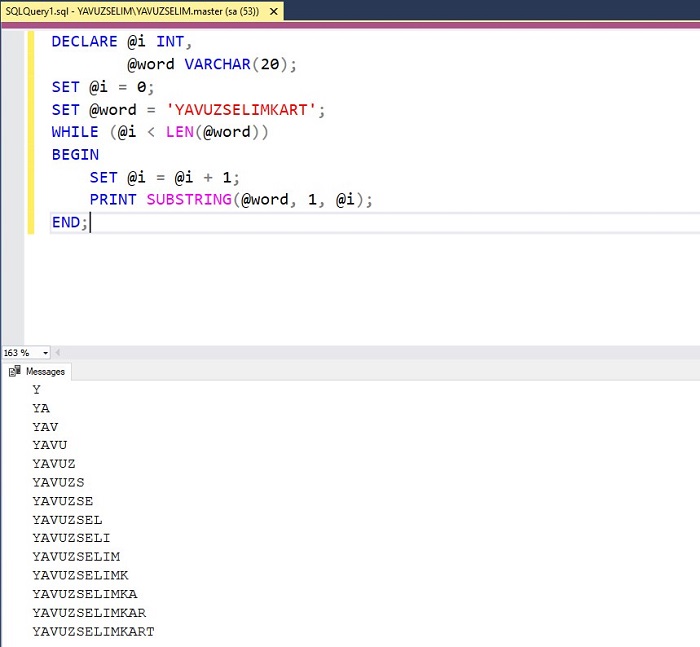Click output row 'YAVUZSELIM' in Messages
This screenshot has height=647, width=700.
point(76,557)
